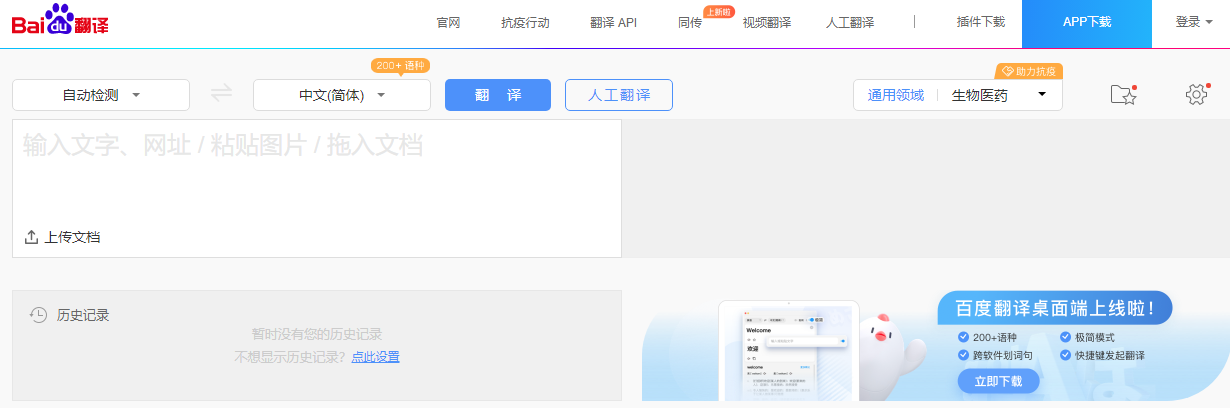Viewport: 1230px width, 408px height.
Task: Click the upload document icon
Action: coord(32,237)
